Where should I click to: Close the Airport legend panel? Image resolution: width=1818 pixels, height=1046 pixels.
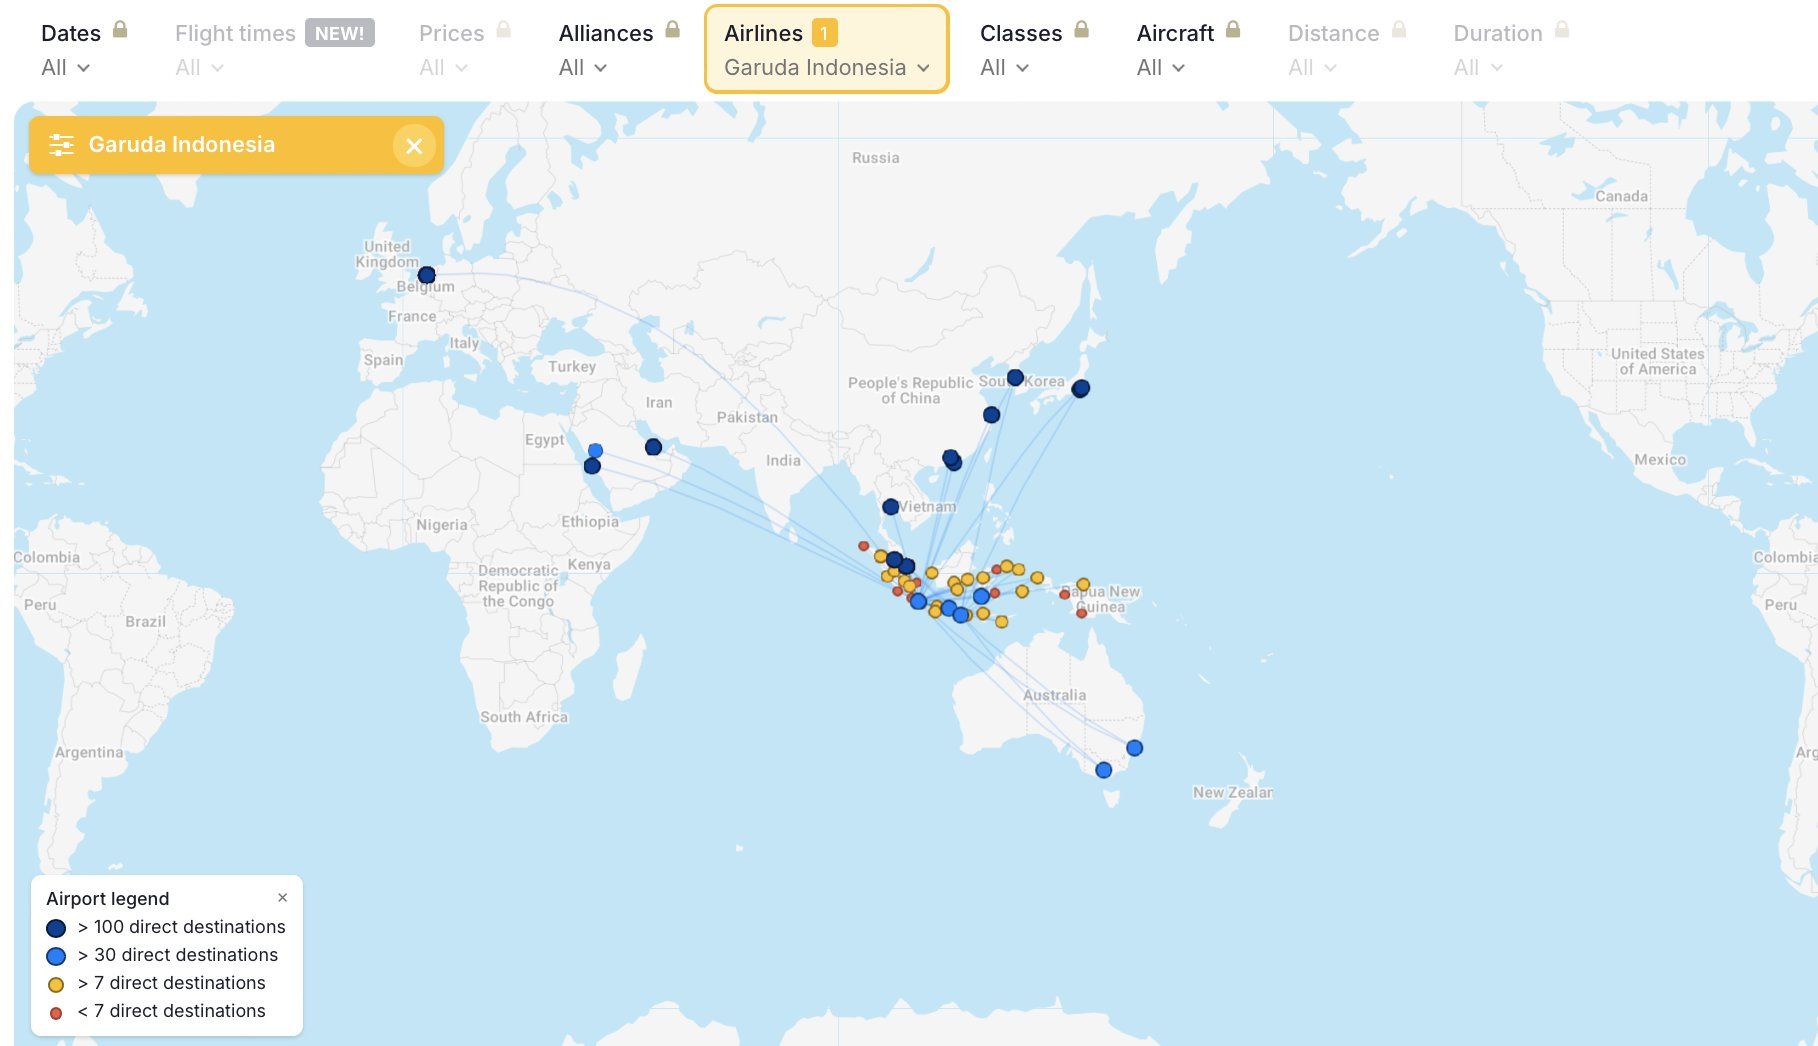[x=282, y=897]
